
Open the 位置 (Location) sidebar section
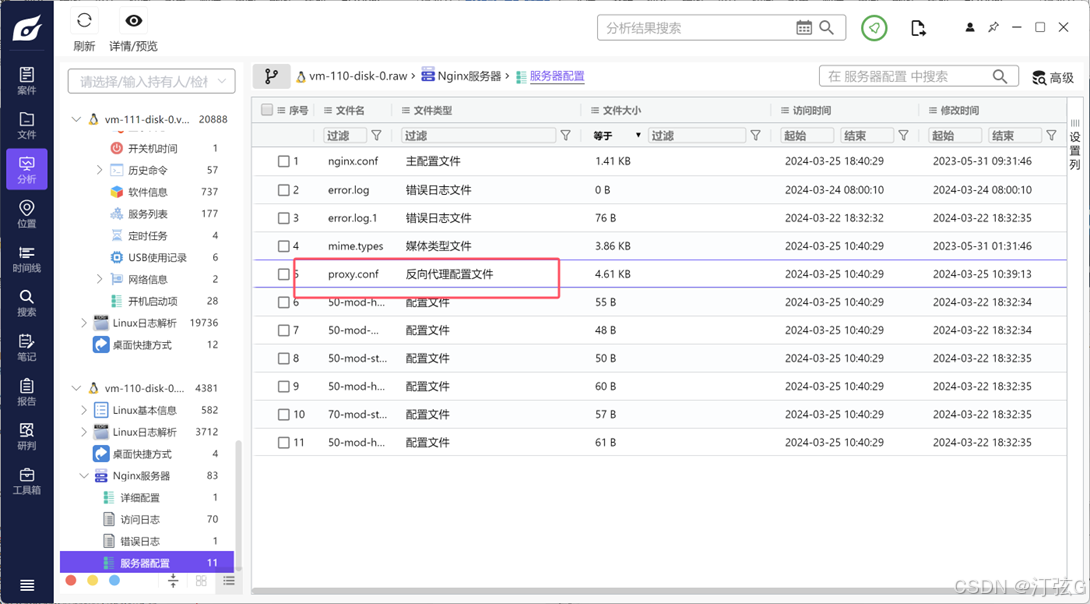click(26, 213)
